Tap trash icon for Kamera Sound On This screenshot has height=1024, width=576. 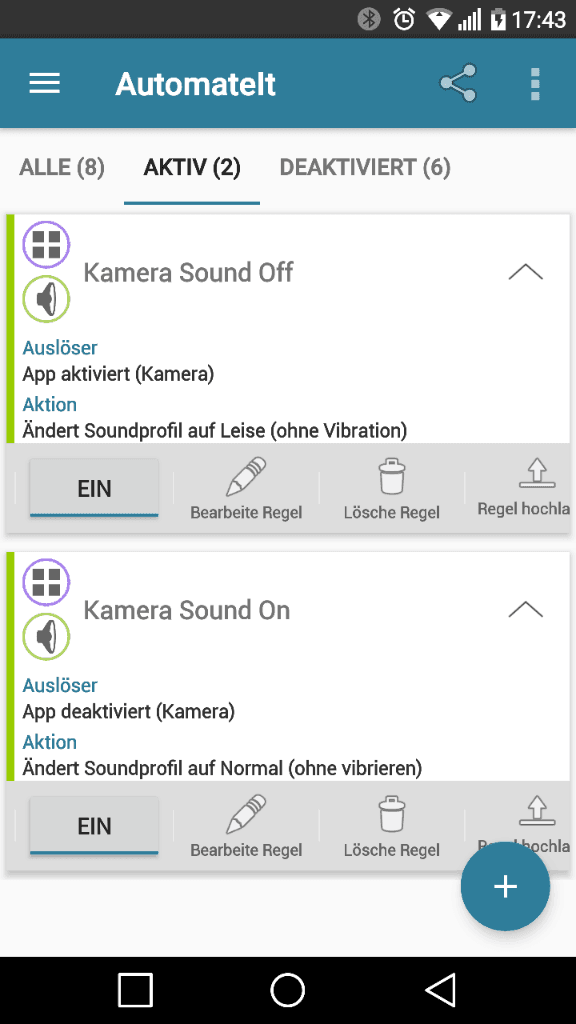pos(392,814)
